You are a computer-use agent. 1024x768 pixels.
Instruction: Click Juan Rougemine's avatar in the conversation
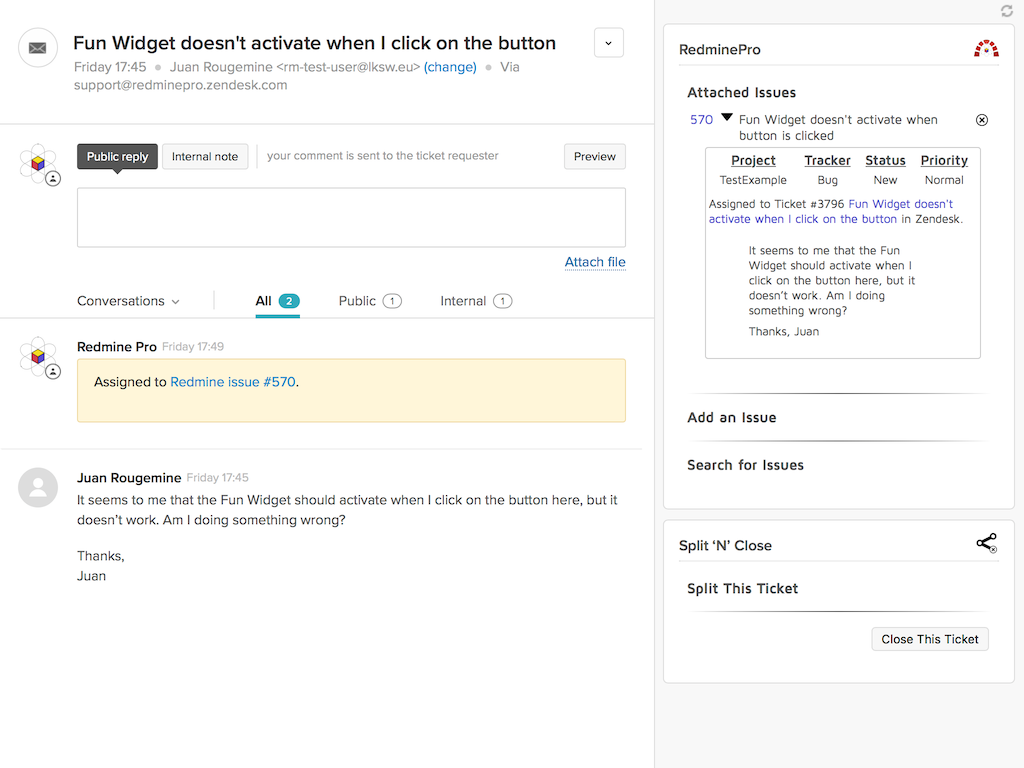[37, 487]
